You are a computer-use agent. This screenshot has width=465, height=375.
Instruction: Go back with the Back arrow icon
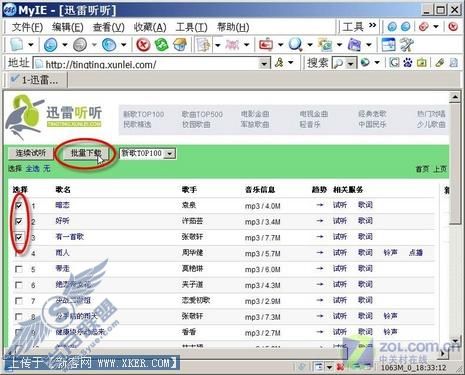click(50, 44)
